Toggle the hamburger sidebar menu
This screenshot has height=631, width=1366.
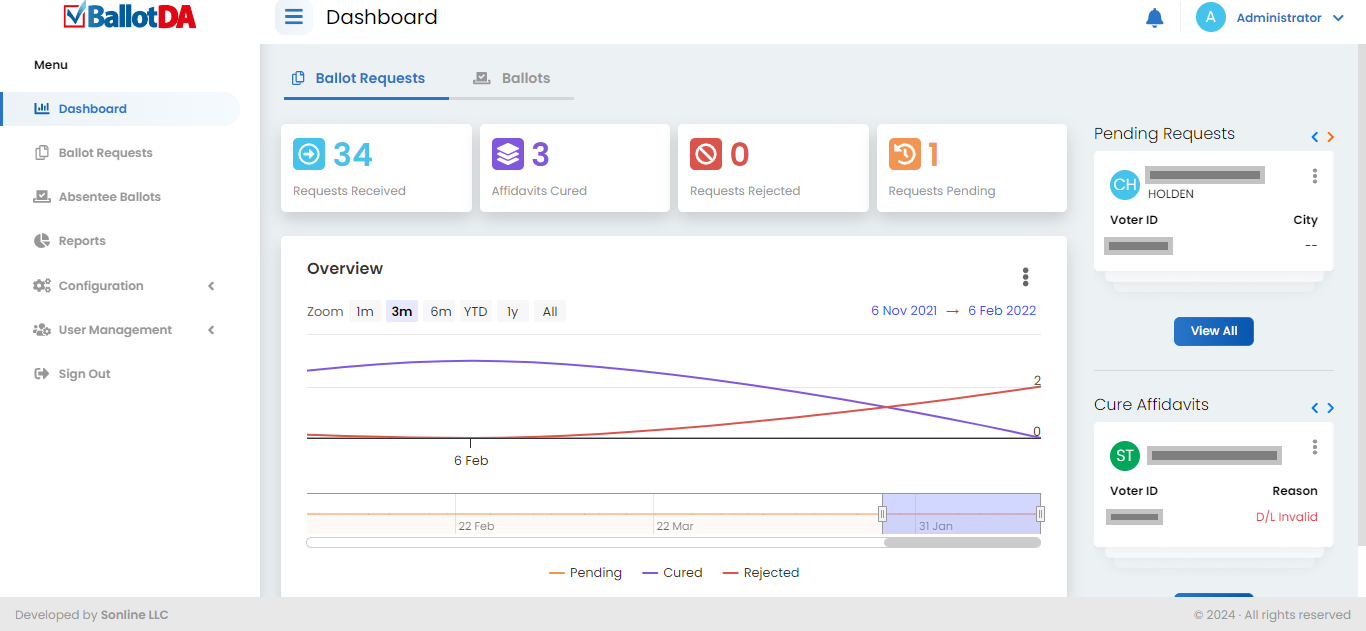294,17
